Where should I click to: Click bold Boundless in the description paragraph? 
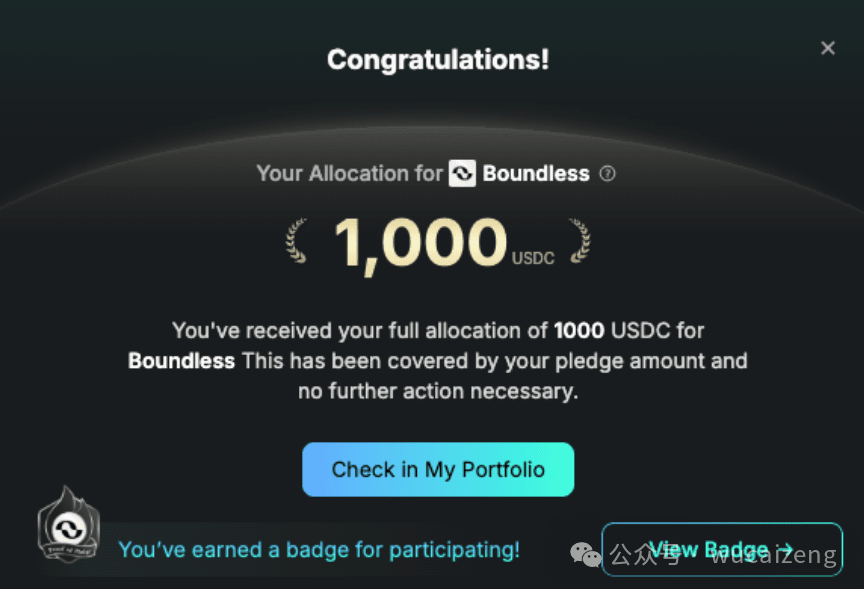[x=181, y=361]
